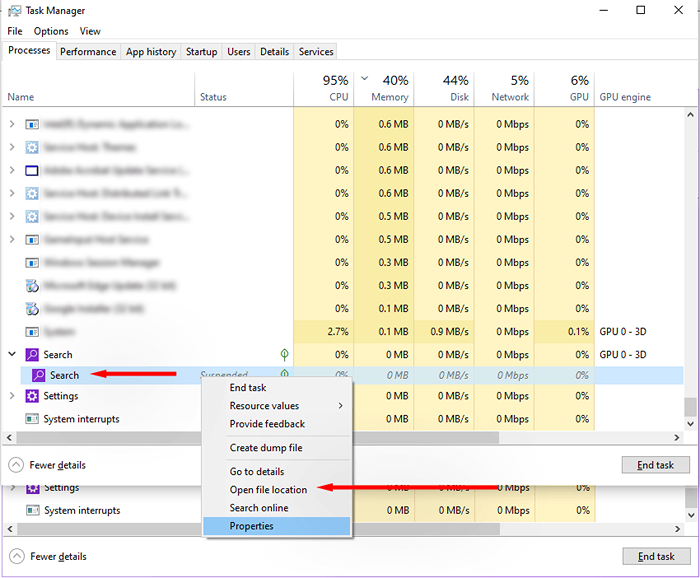The width and height of the screenshot is (700, 578).
Task: Click the 0.9 MB/s disk value
Action: click(x=450, y=332)
